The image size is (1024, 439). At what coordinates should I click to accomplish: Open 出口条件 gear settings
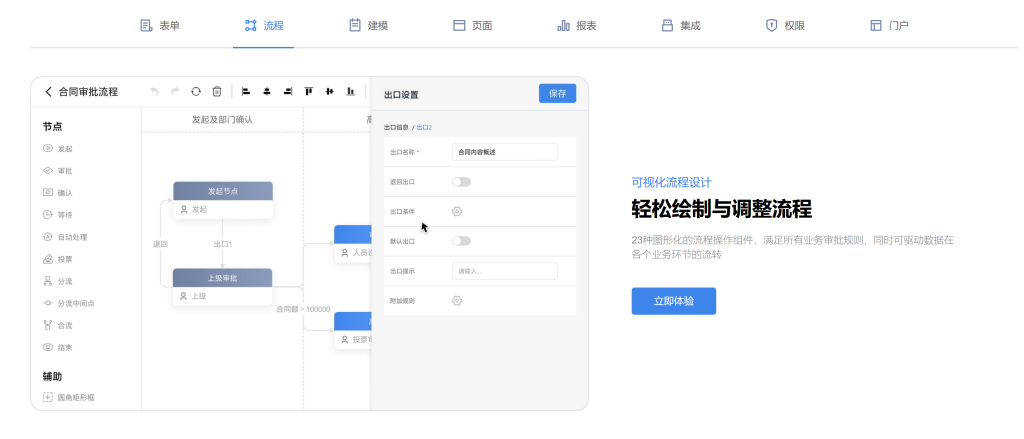[457, 211]
